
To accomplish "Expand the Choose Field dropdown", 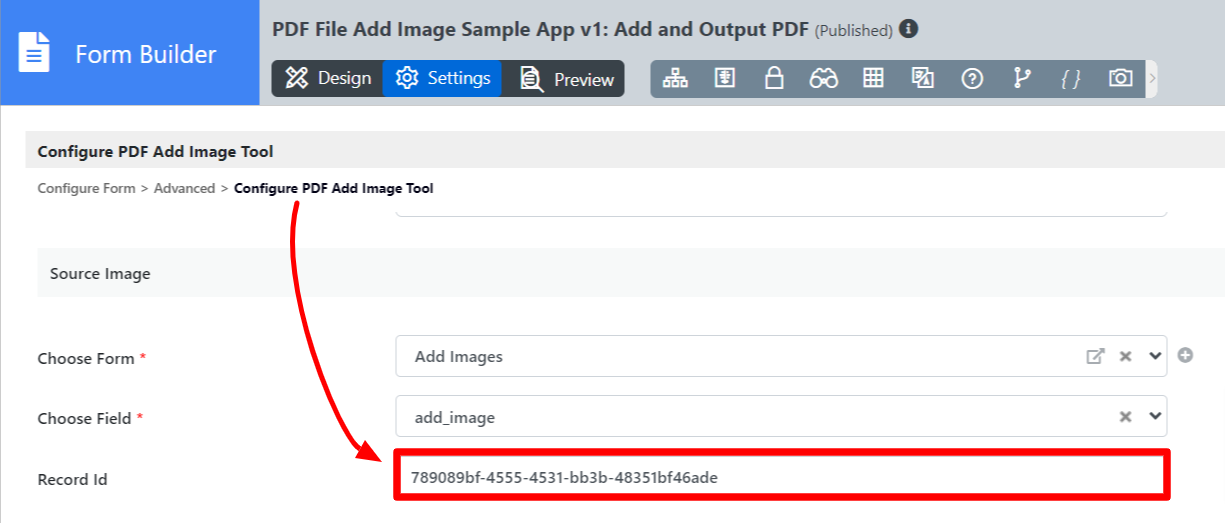I will (x=1155, y=417).
